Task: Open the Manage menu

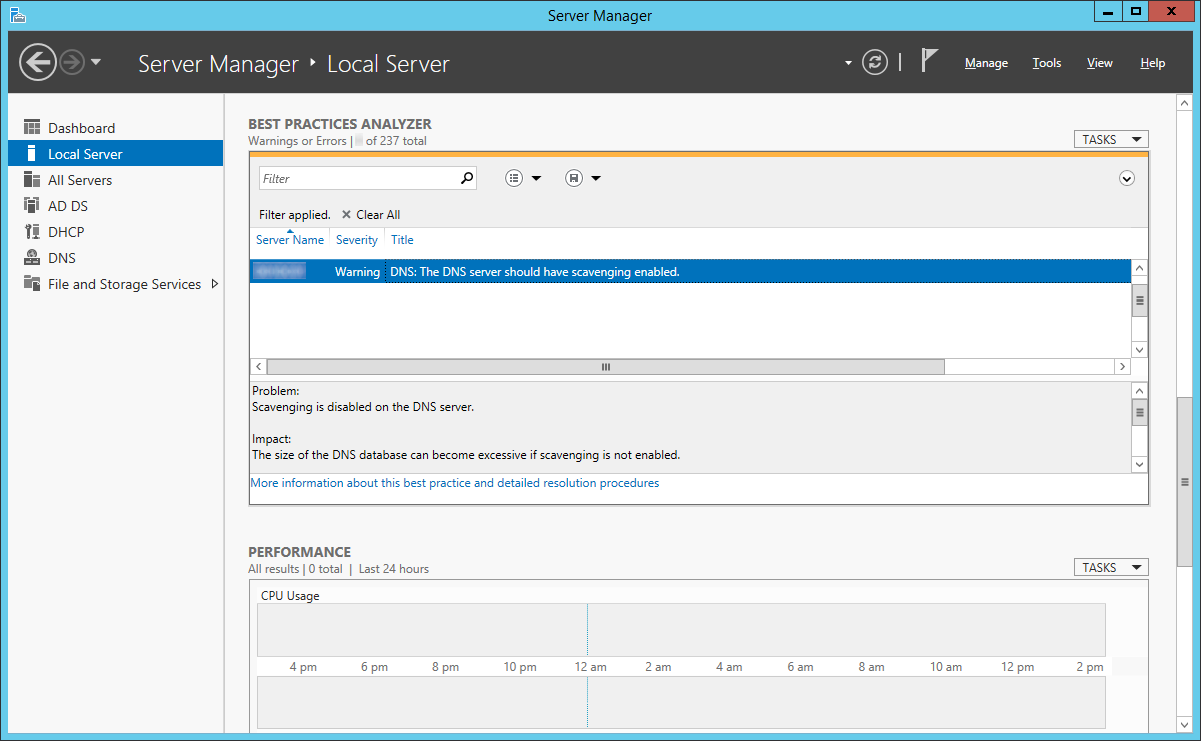Action: click(x=986, y=63)
